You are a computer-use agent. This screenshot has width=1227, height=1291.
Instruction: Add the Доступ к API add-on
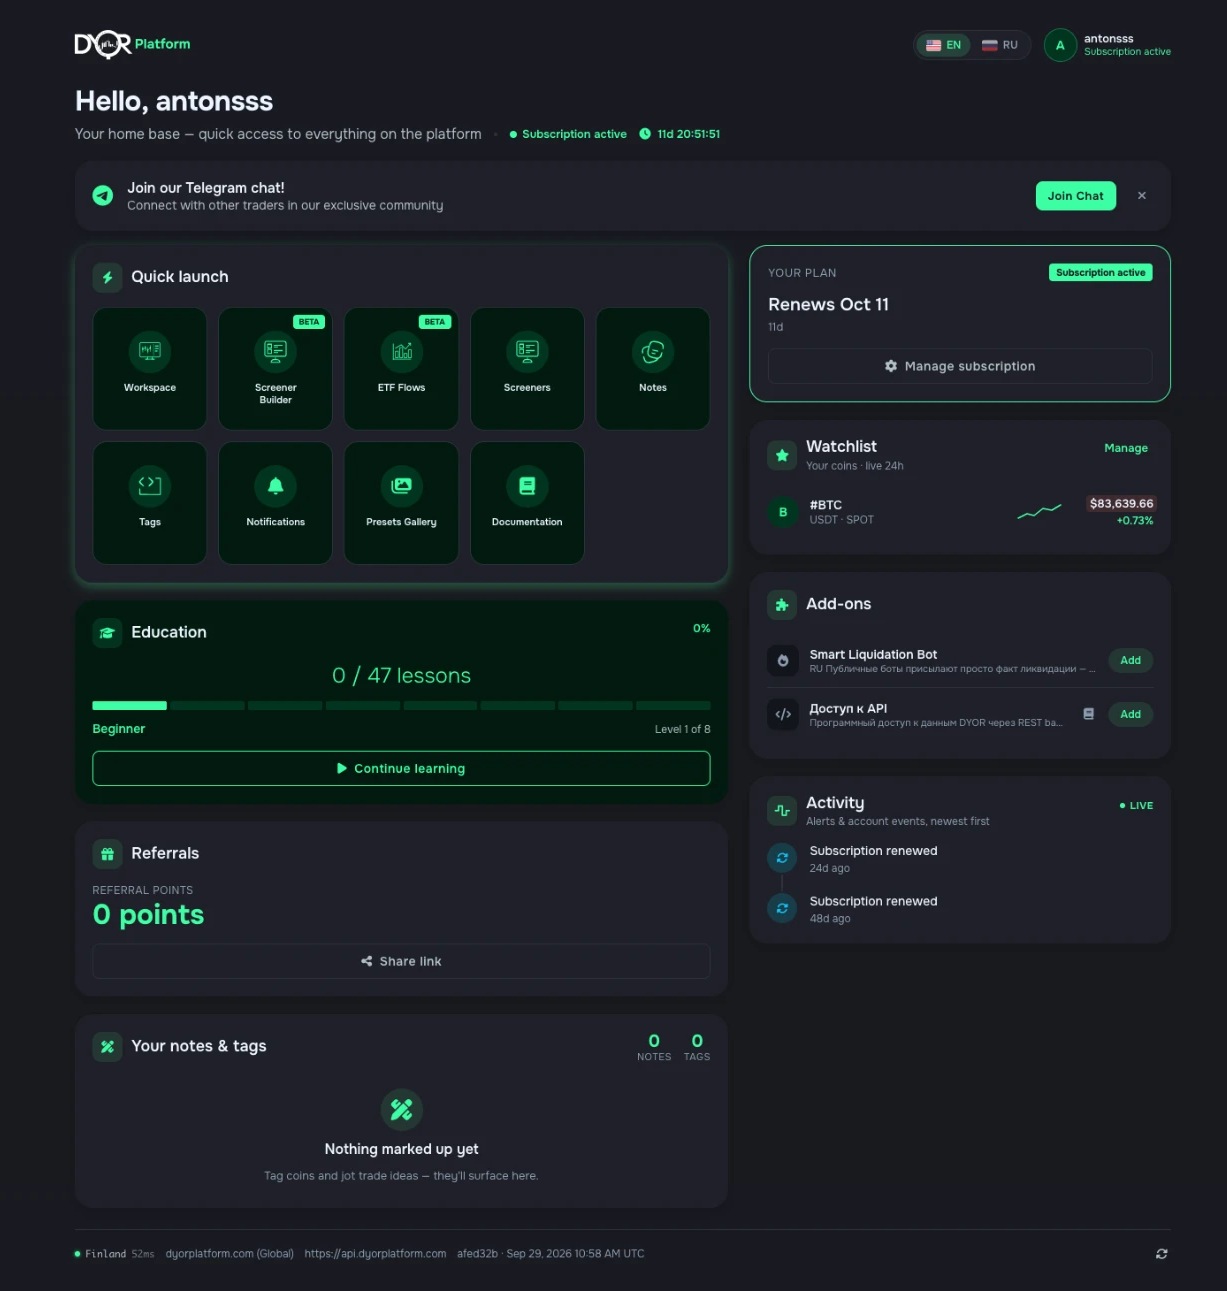[1130, 715]
